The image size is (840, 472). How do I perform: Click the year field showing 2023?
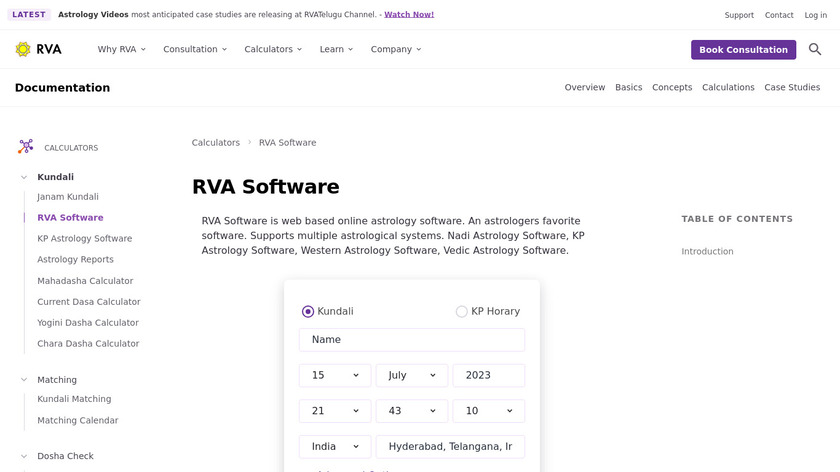coord(489,375)
